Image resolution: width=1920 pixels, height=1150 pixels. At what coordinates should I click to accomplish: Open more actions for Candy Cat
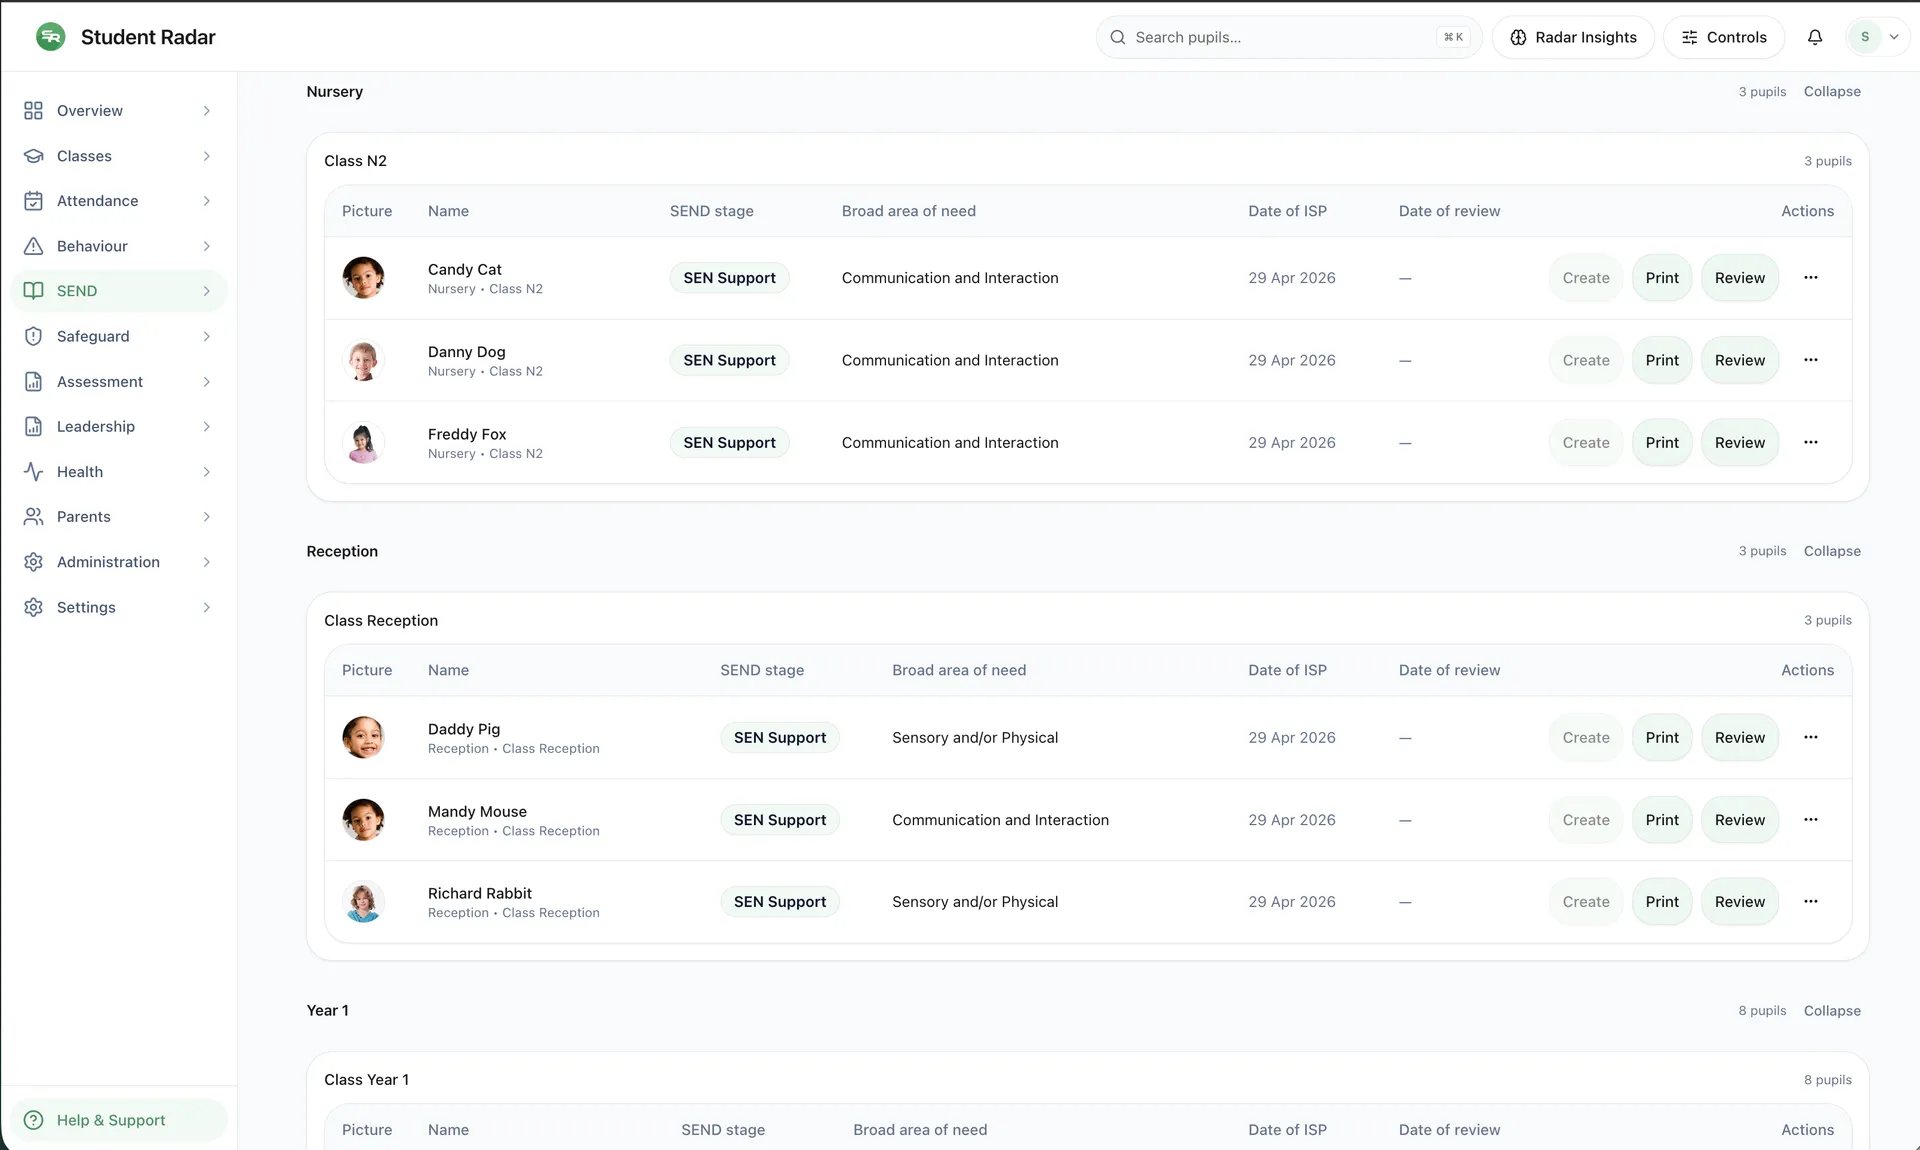pyautogui.click(x=1811, y=278)
